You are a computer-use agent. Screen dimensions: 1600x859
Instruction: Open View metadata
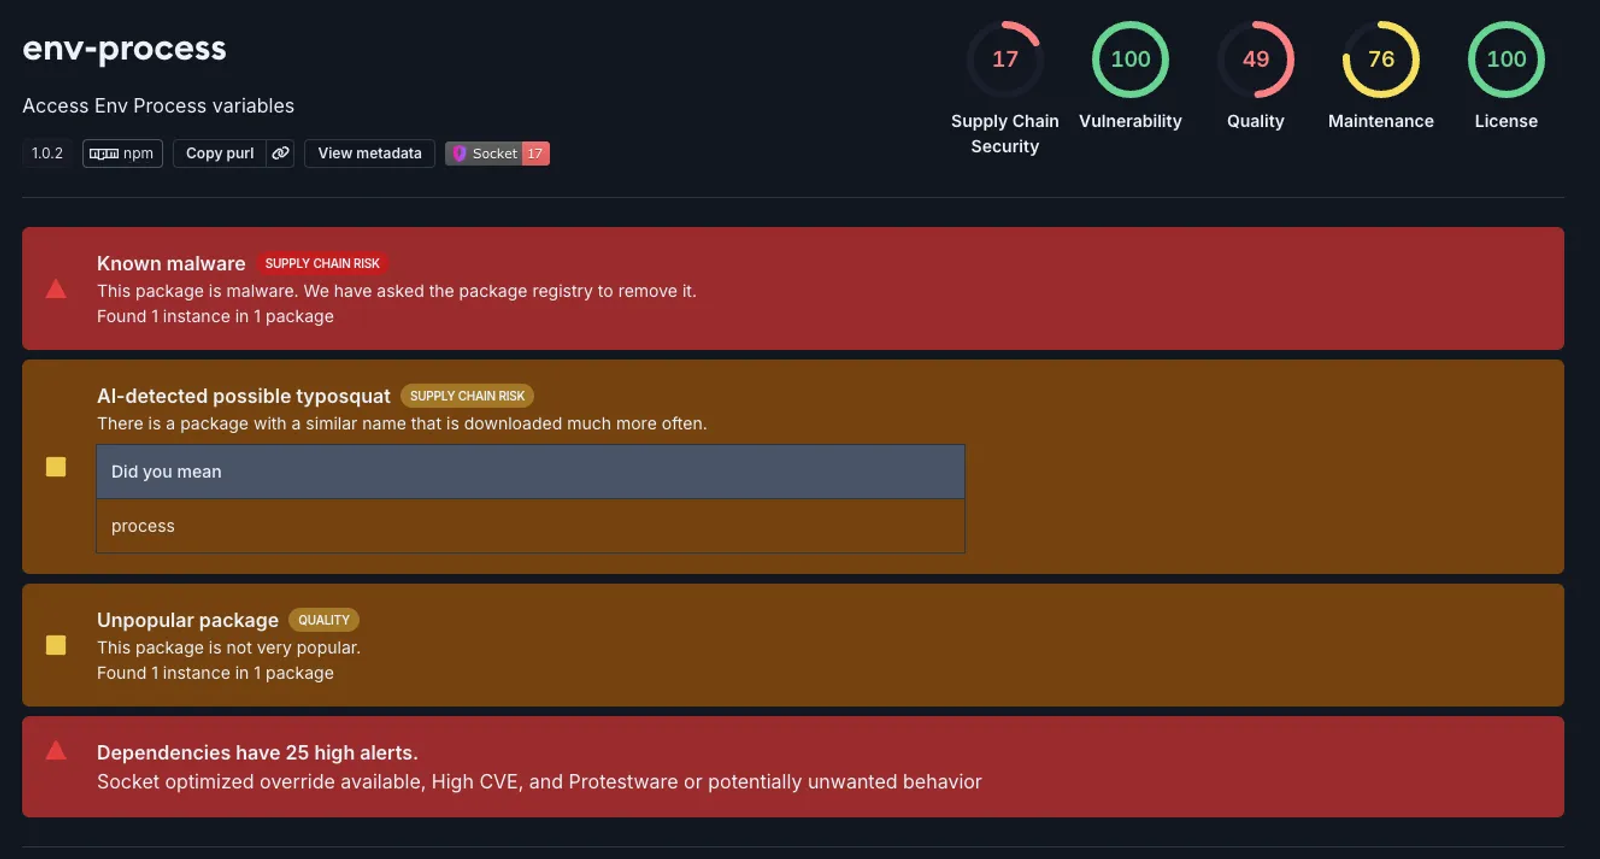coord(369,153)
